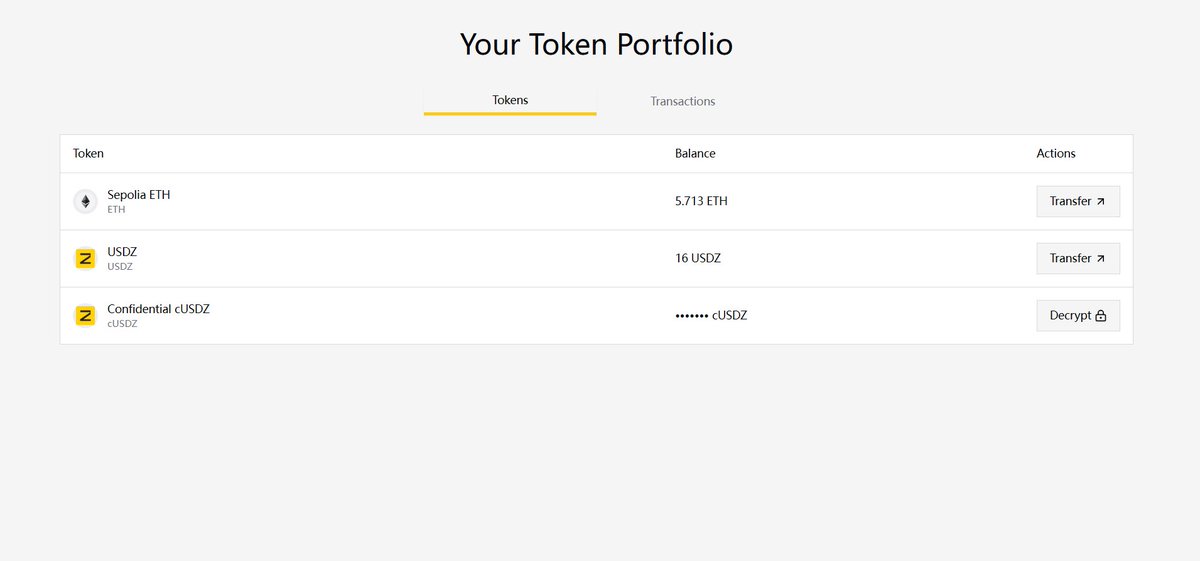The height and width of the screenshot is (561, 1200).
Task: Click the Actions column header
Action: (1056, 153)
